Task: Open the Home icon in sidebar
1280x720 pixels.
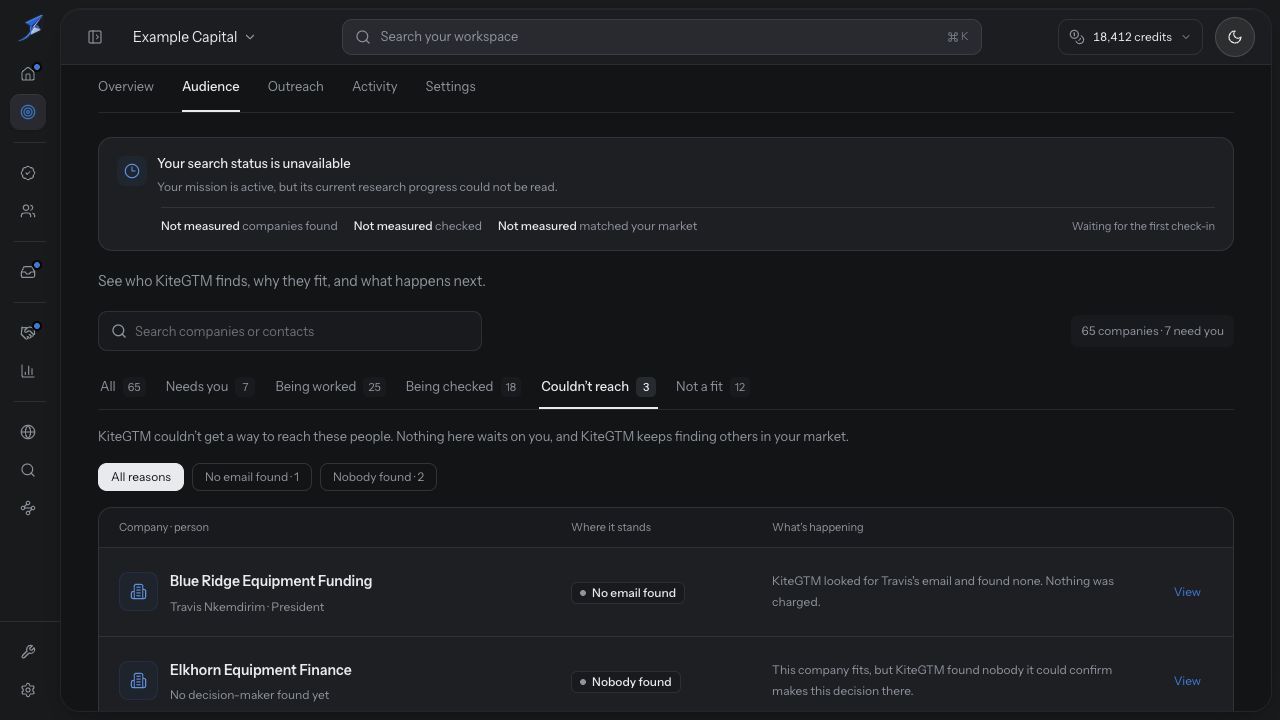Action: [28, 73]
